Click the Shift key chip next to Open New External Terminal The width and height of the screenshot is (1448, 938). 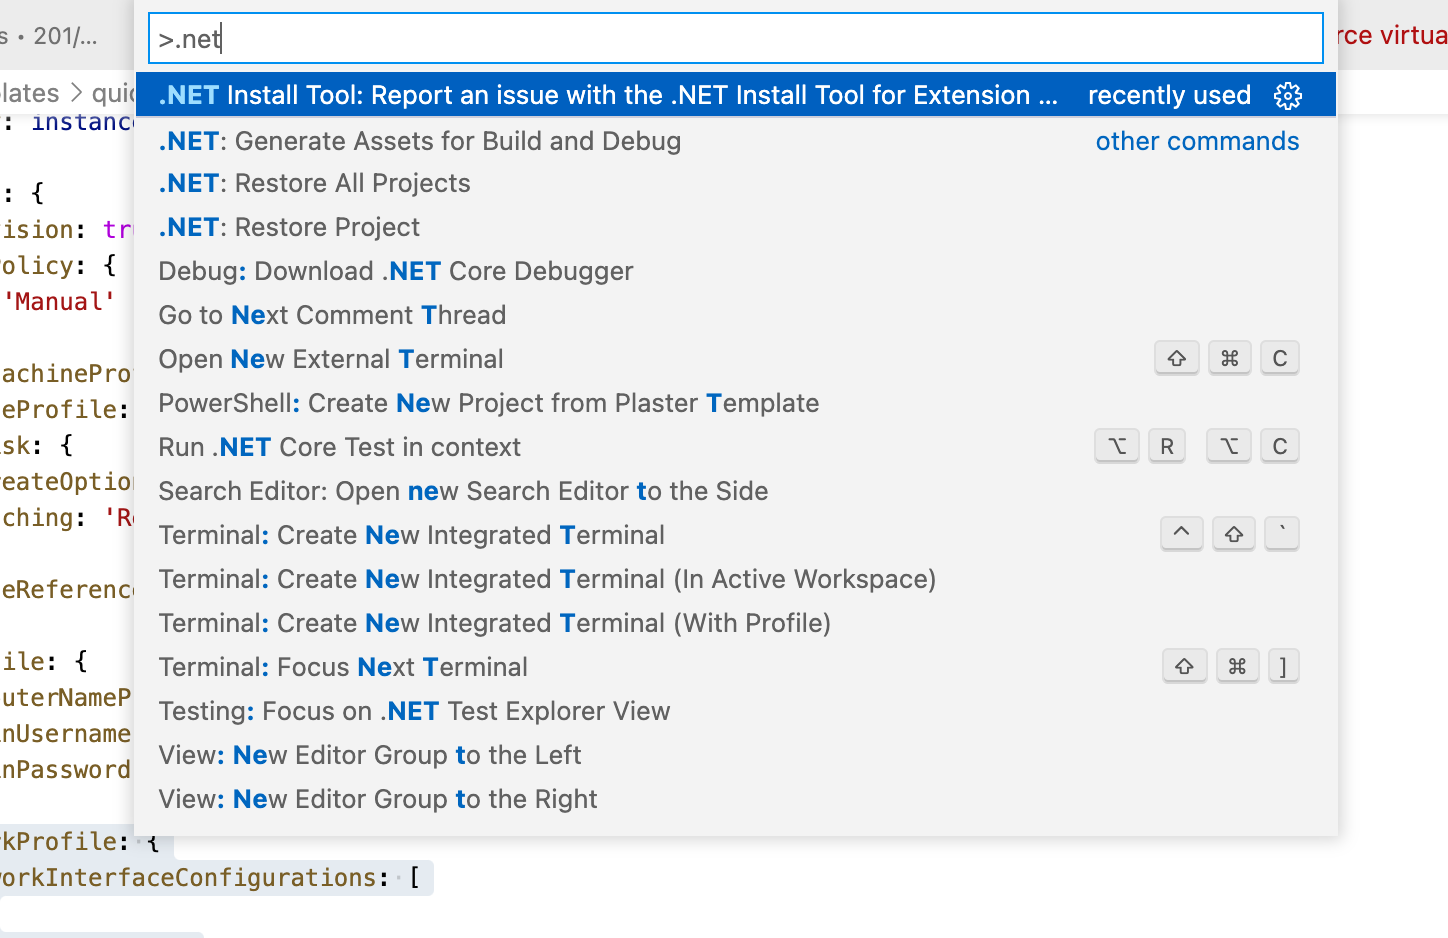point(1177,357)
